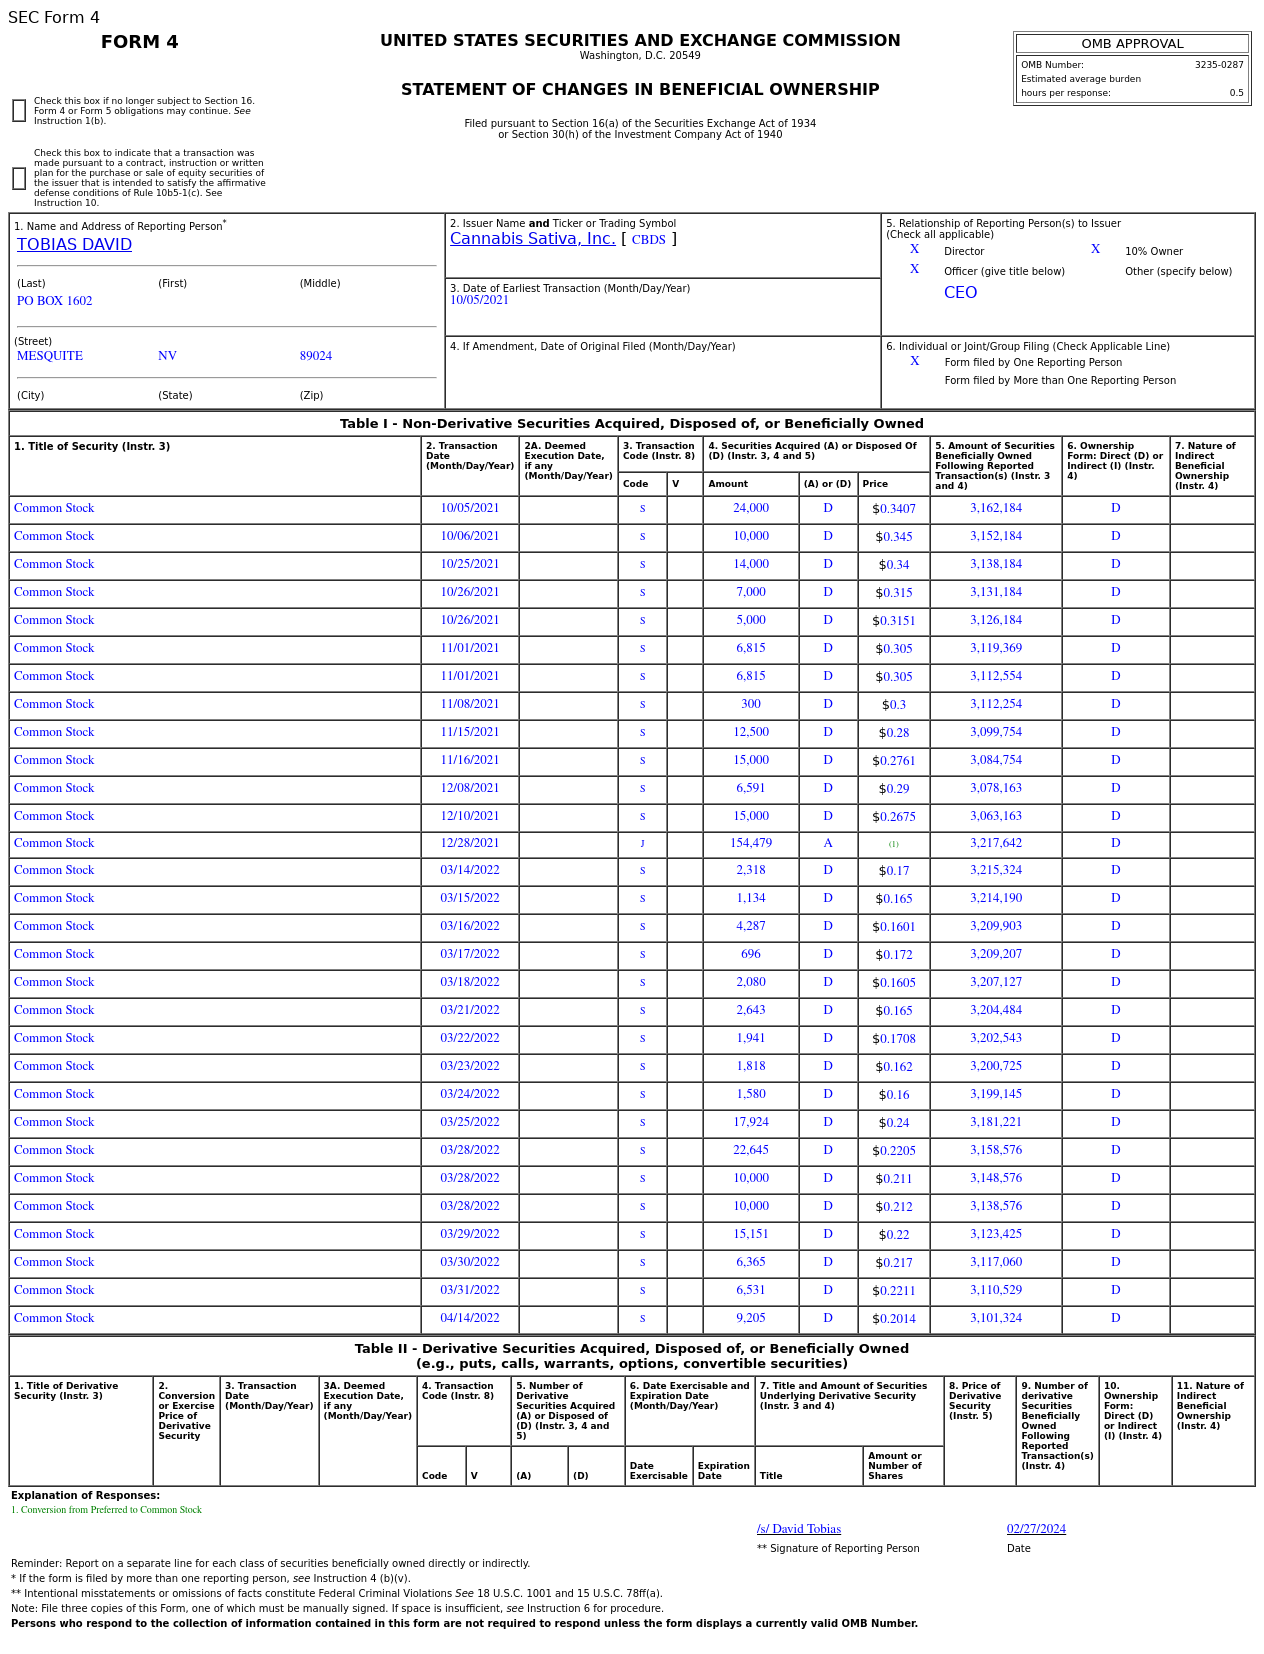Click the 15,151 amount cell
Viewport: 1264px width, 1654px height.
751,1235
